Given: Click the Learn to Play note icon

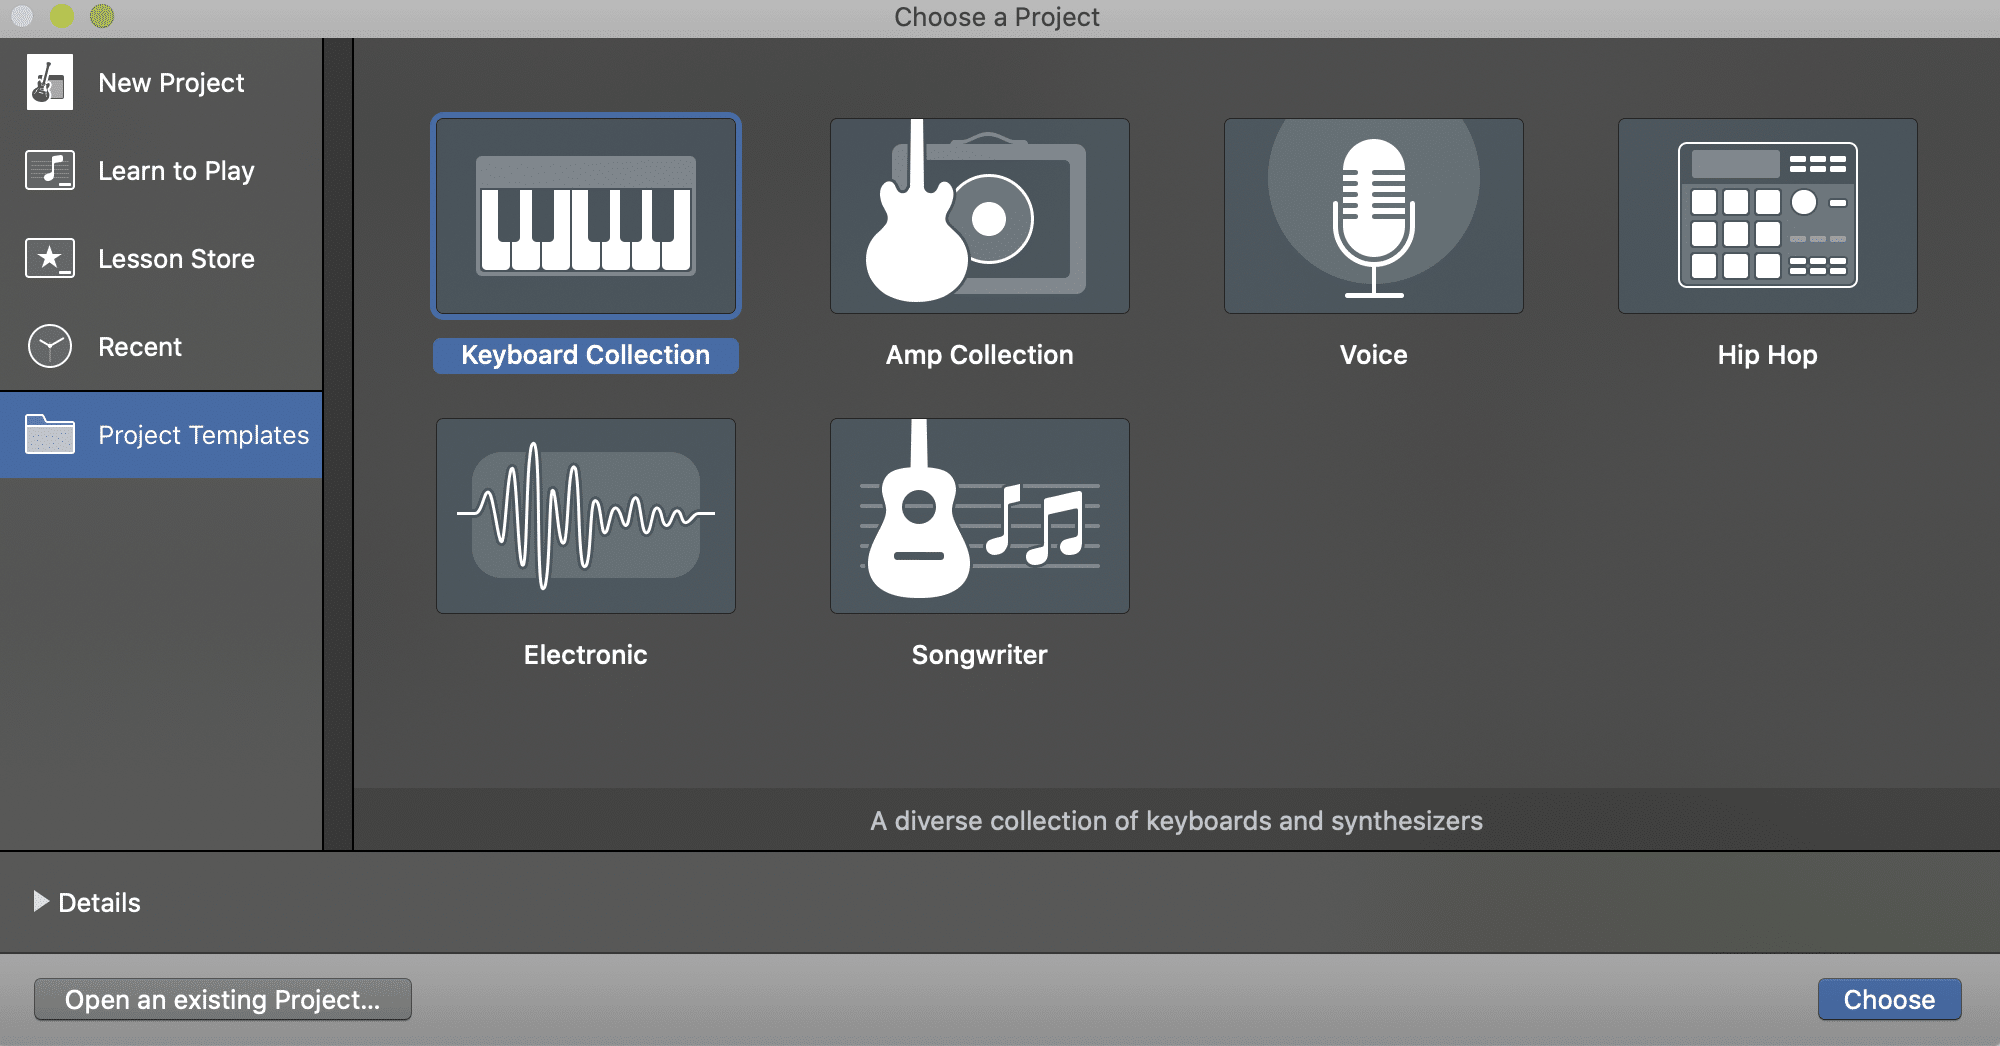Looking at the screenshot, I should 49,170.
